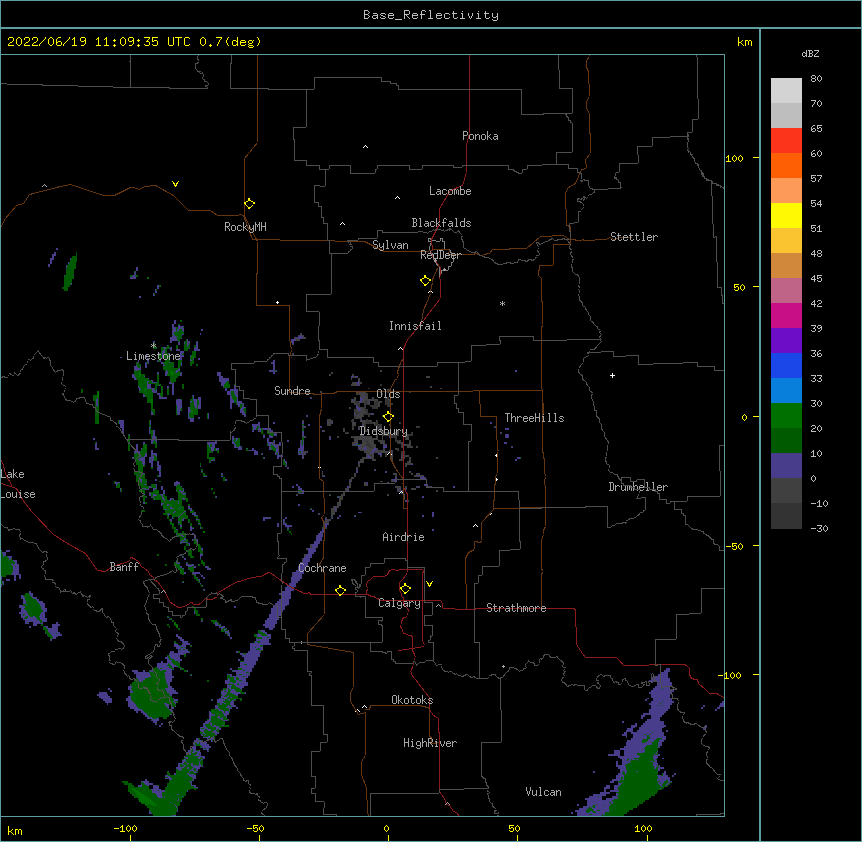The width and height of the screenshot is (862, 842).
Task: Pick the bright yellow 51-54 dBZ legend swatch
Action: point(786,216)
